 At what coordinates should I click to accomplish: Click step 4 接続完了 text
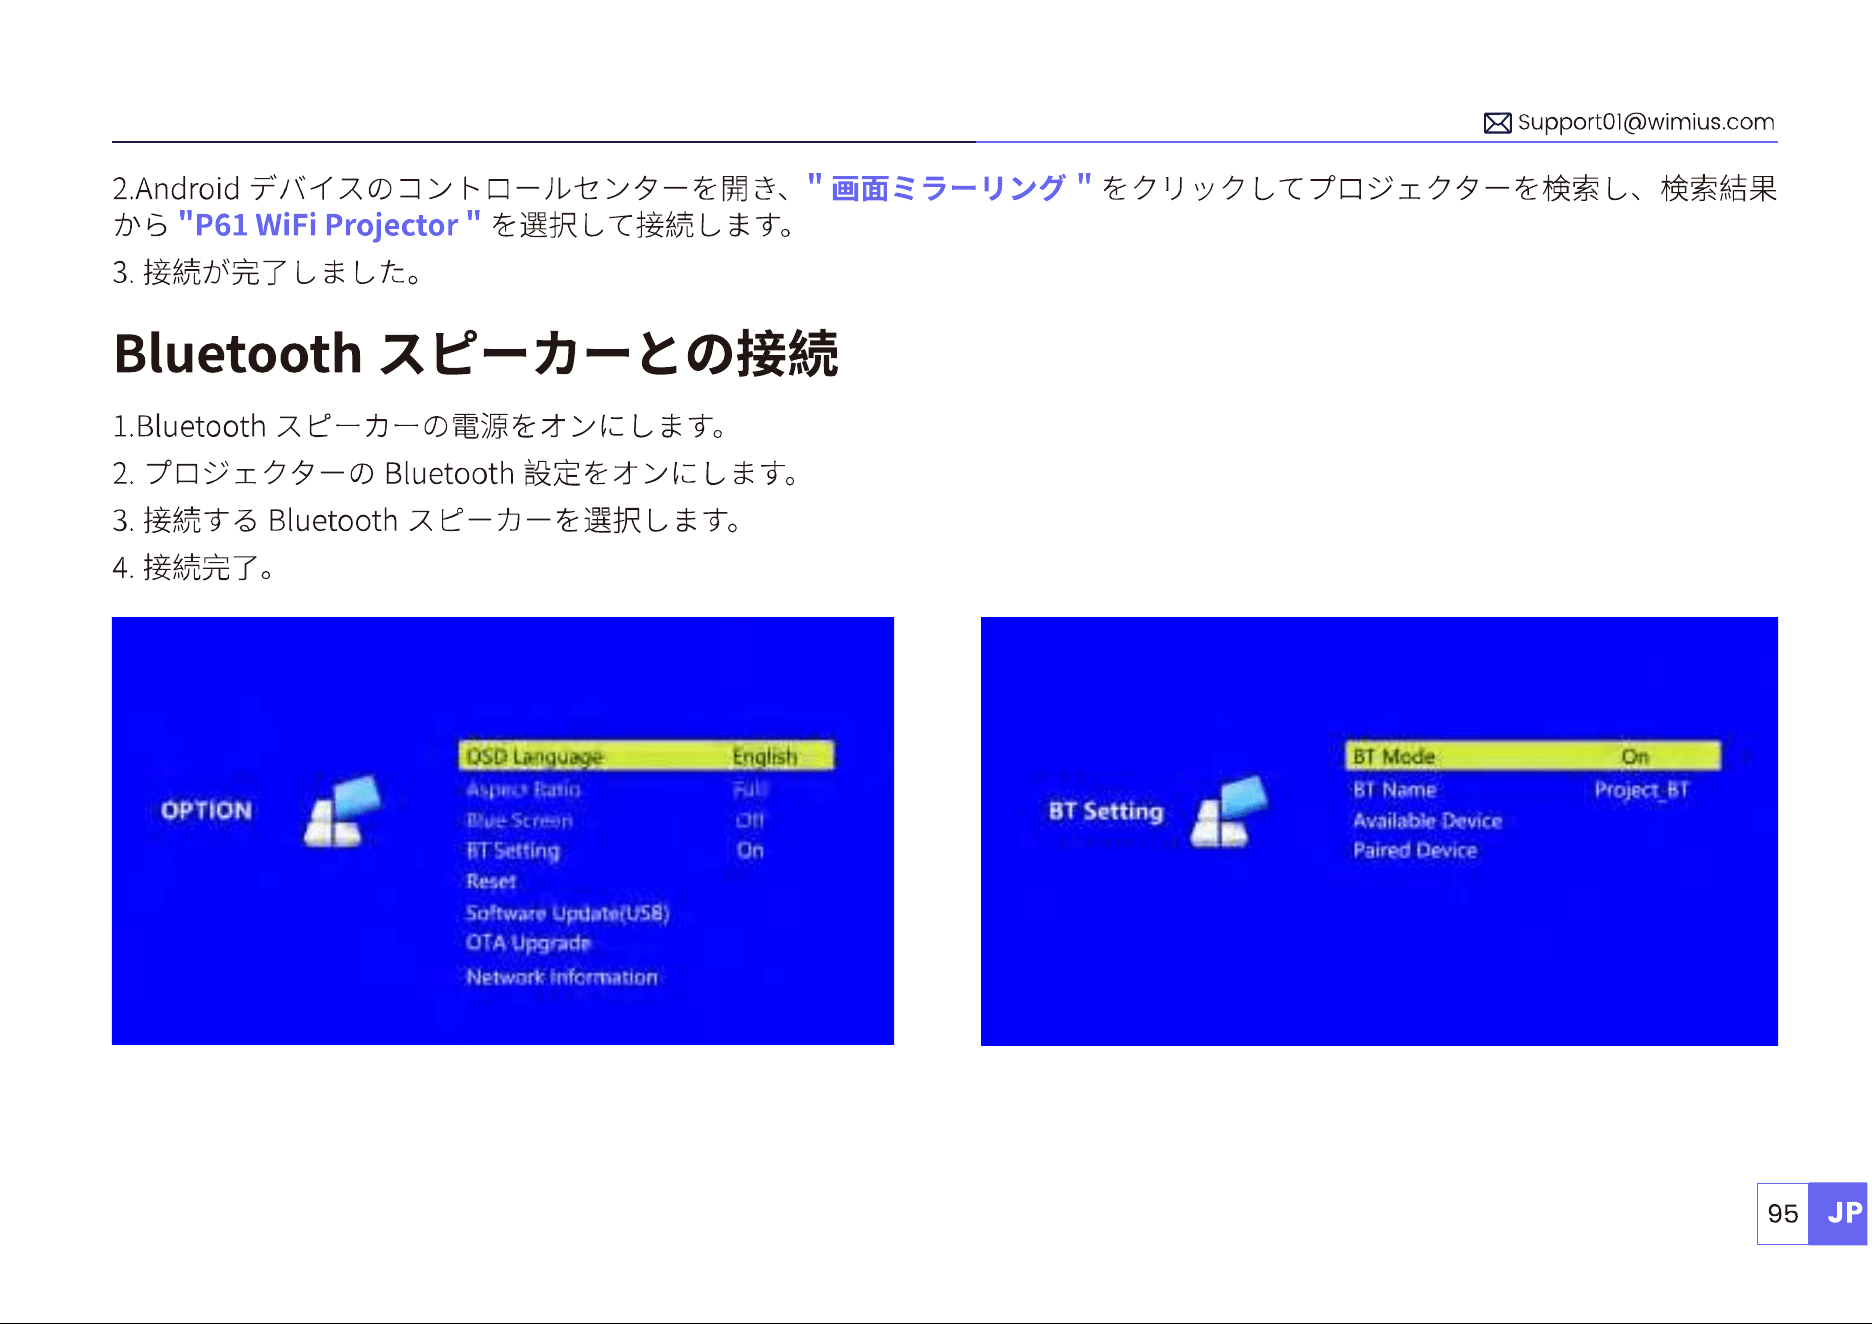193,568
